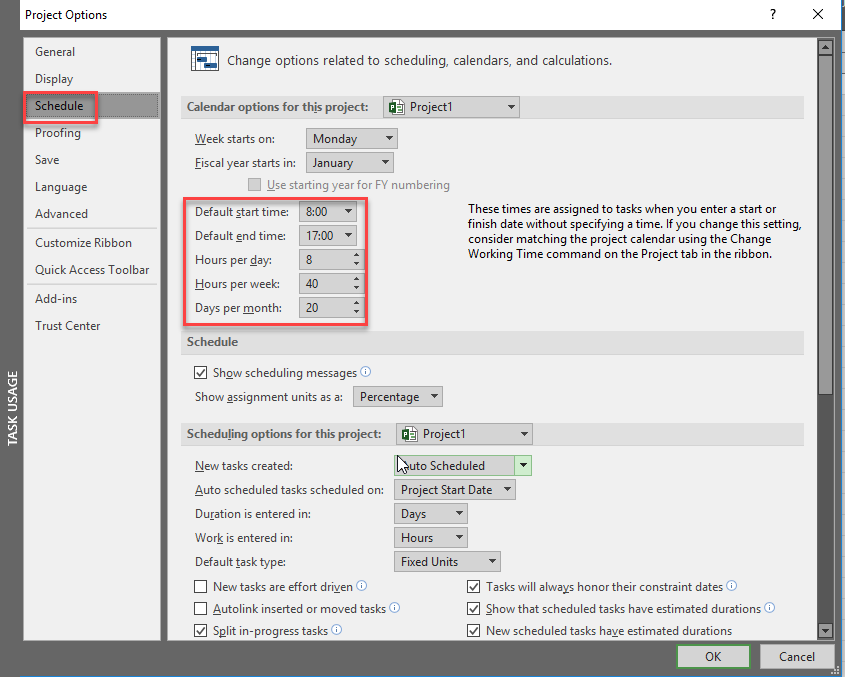Open the Default task type dropdown
This screenshot has width=845, height=677.
tap(449, 562)
